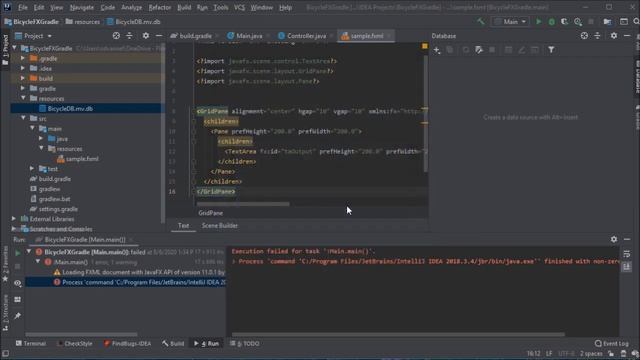Collapse the :Main.main() node in Run tree
This screenshot has height=360, width=640.
[x=38, y=262]
